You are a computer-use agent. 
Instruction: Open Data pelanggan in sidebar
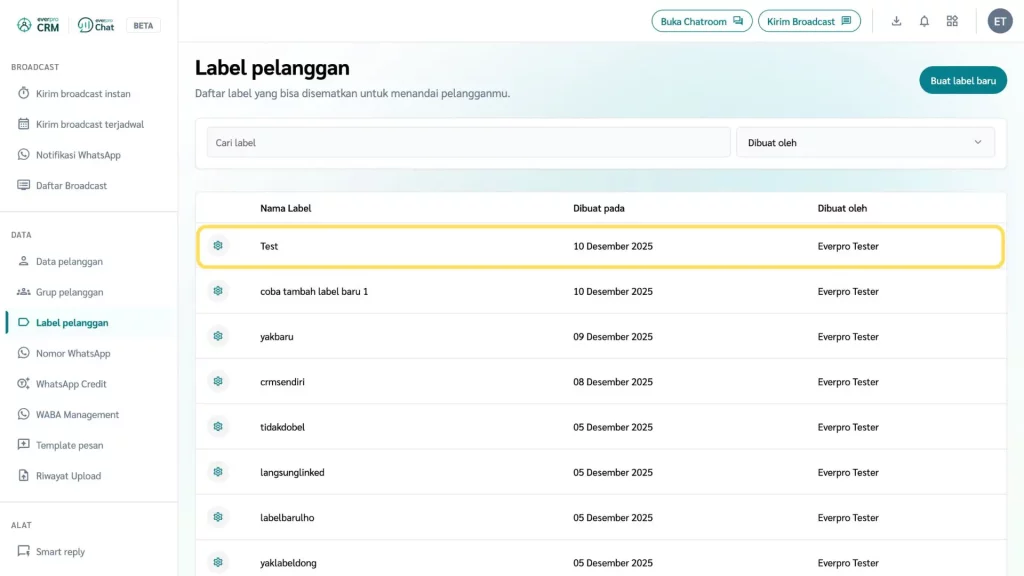tap(69, 262)
